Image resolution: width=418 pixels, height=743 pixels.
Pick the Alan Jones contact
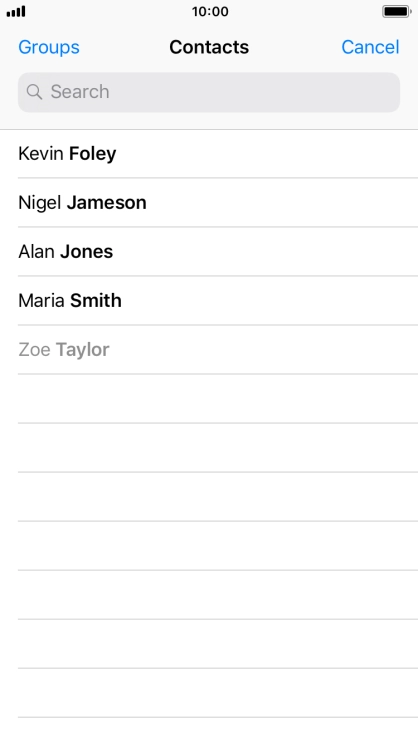(209, 252)
